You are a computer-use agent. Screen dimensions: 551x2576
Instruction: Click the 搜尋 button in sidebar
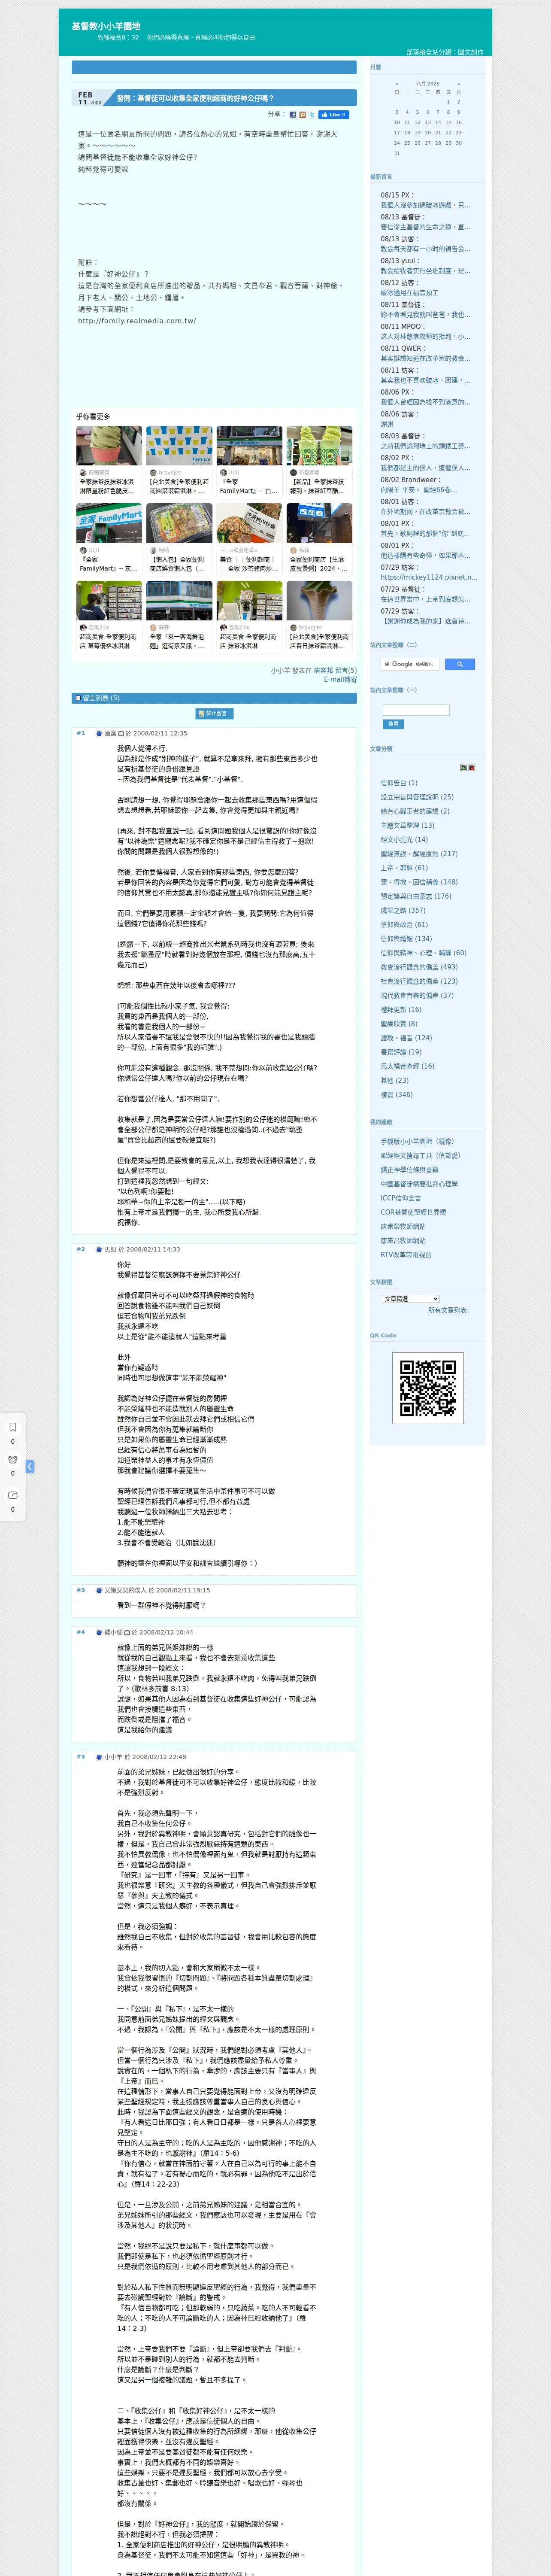pos(393,724)
